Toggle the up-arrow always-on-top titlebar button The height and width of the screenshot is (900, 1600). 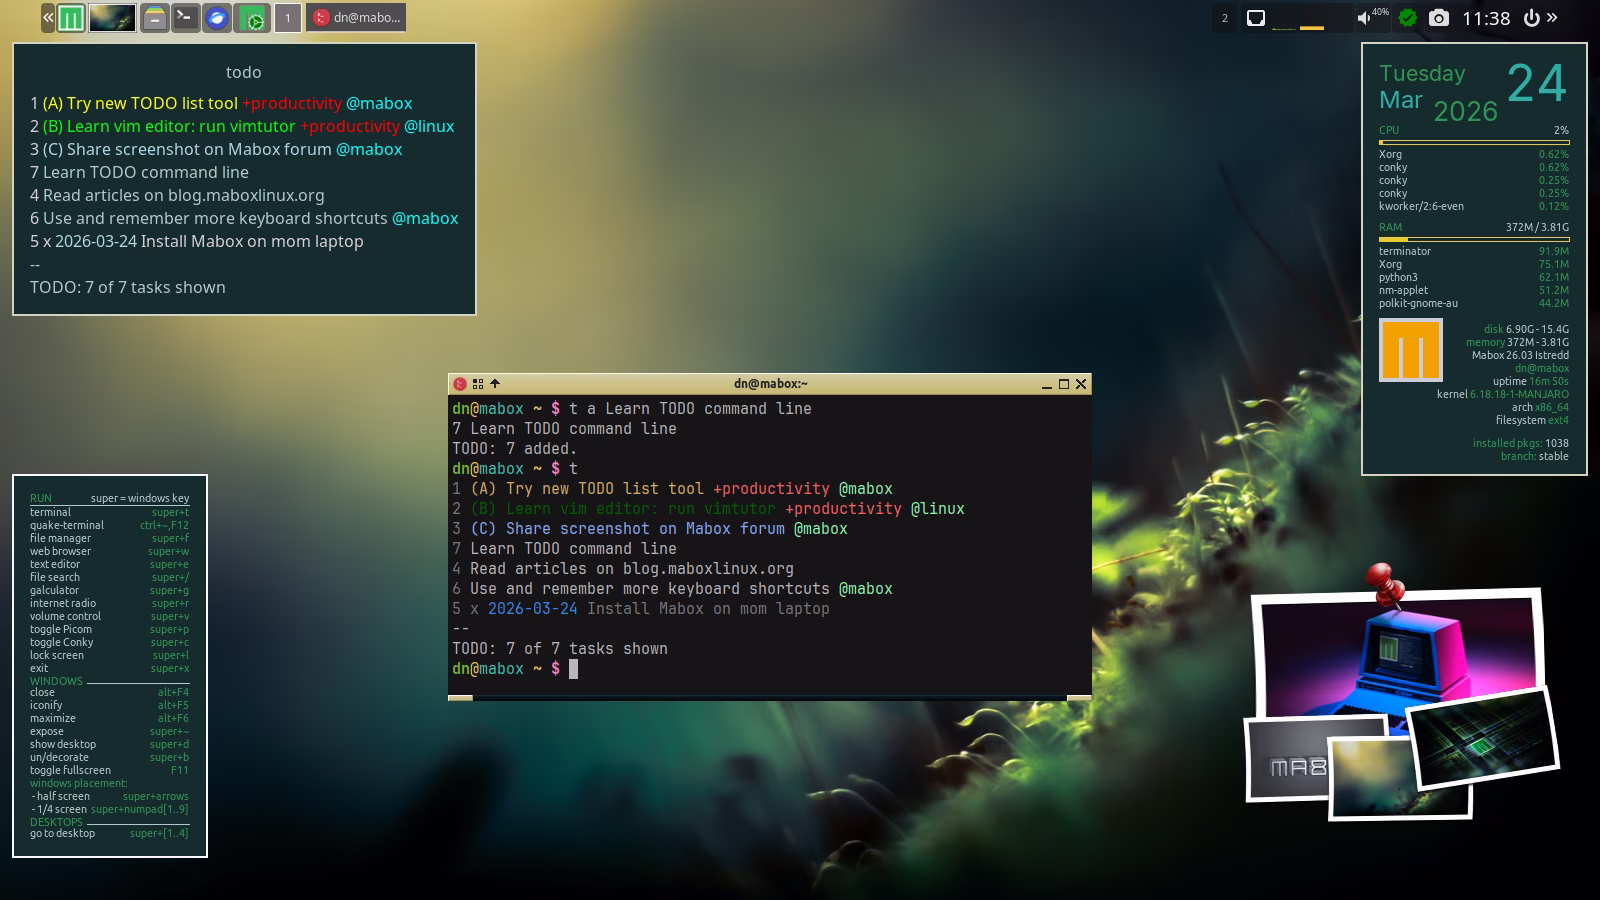click(x=495, y=384)
